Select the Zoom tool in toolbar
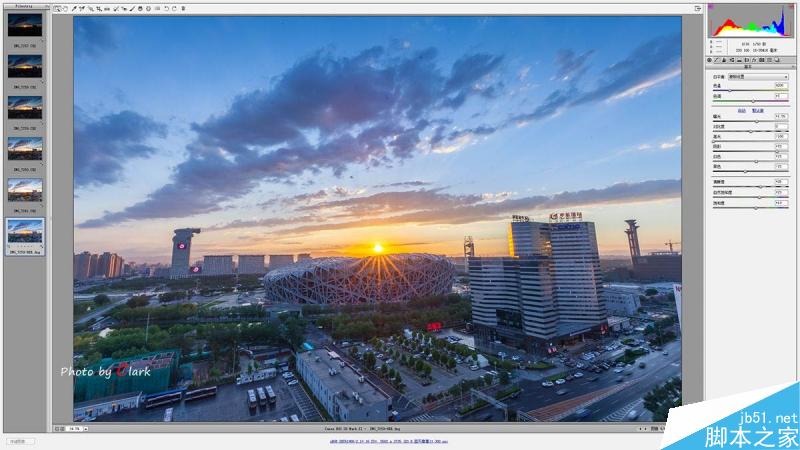The height and width of the screenshot is (450, 800). point(57,9)
